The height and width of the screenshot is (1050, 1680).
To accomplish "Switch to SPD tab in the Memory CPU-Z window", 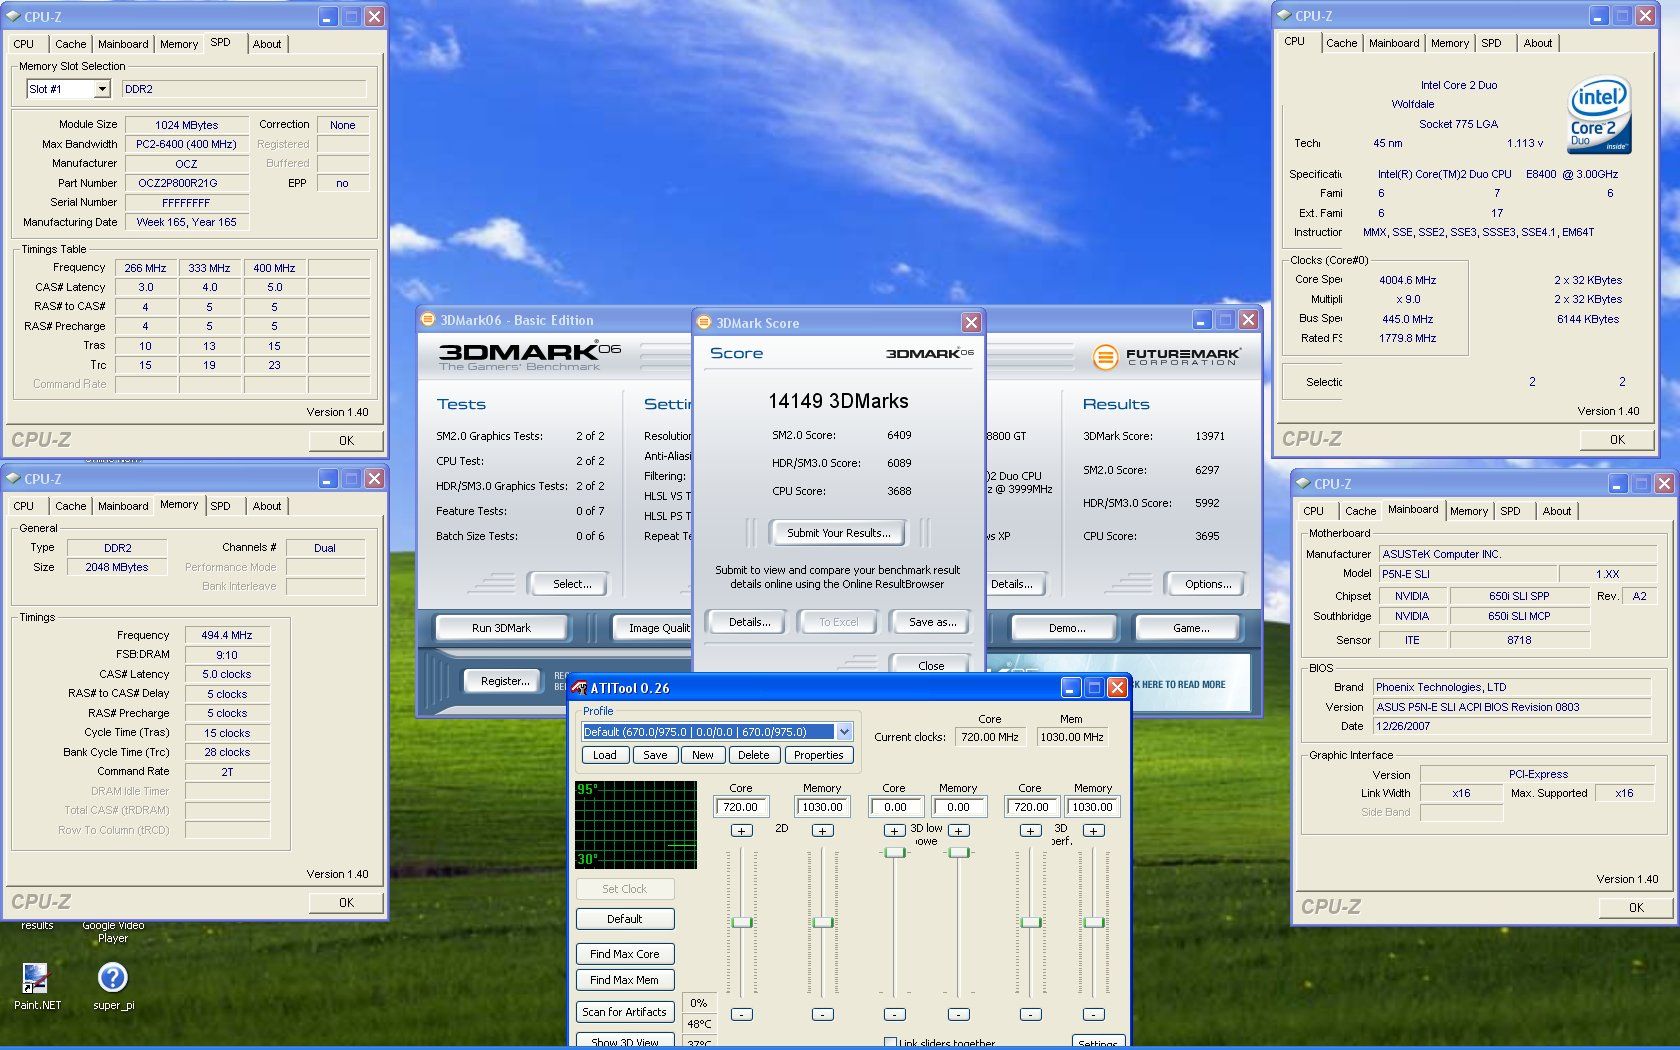I will pos(220,506).
